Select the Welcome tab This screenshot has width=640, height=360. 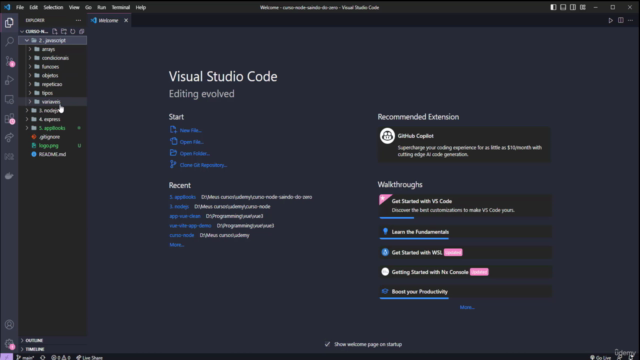(x=108, y=20)
